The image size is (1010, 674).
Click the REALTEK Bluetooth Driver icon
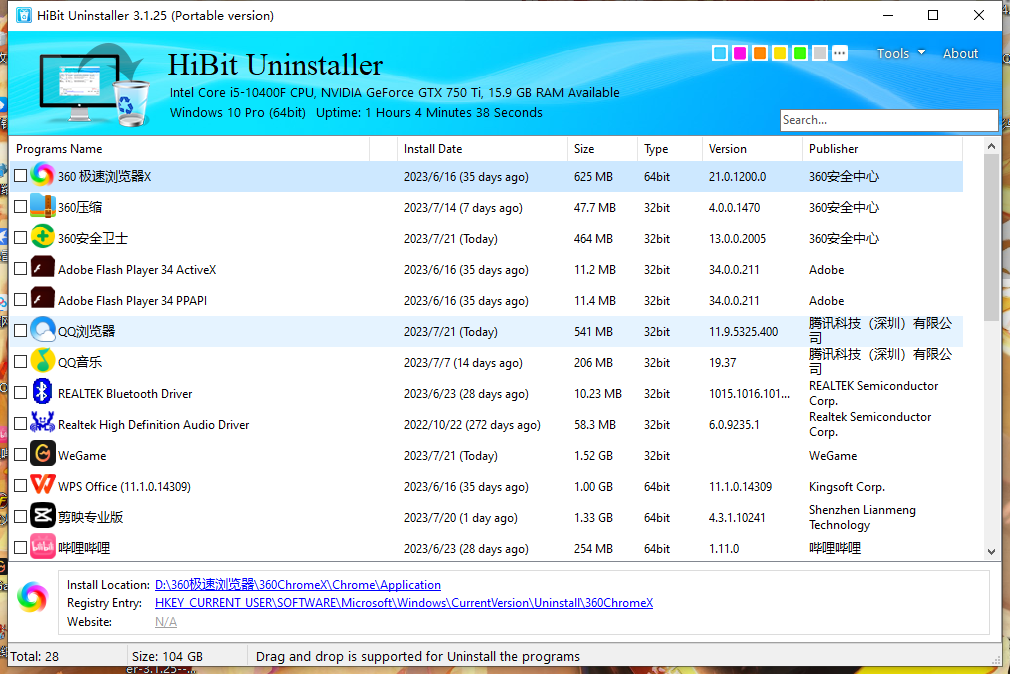point(43,392)
